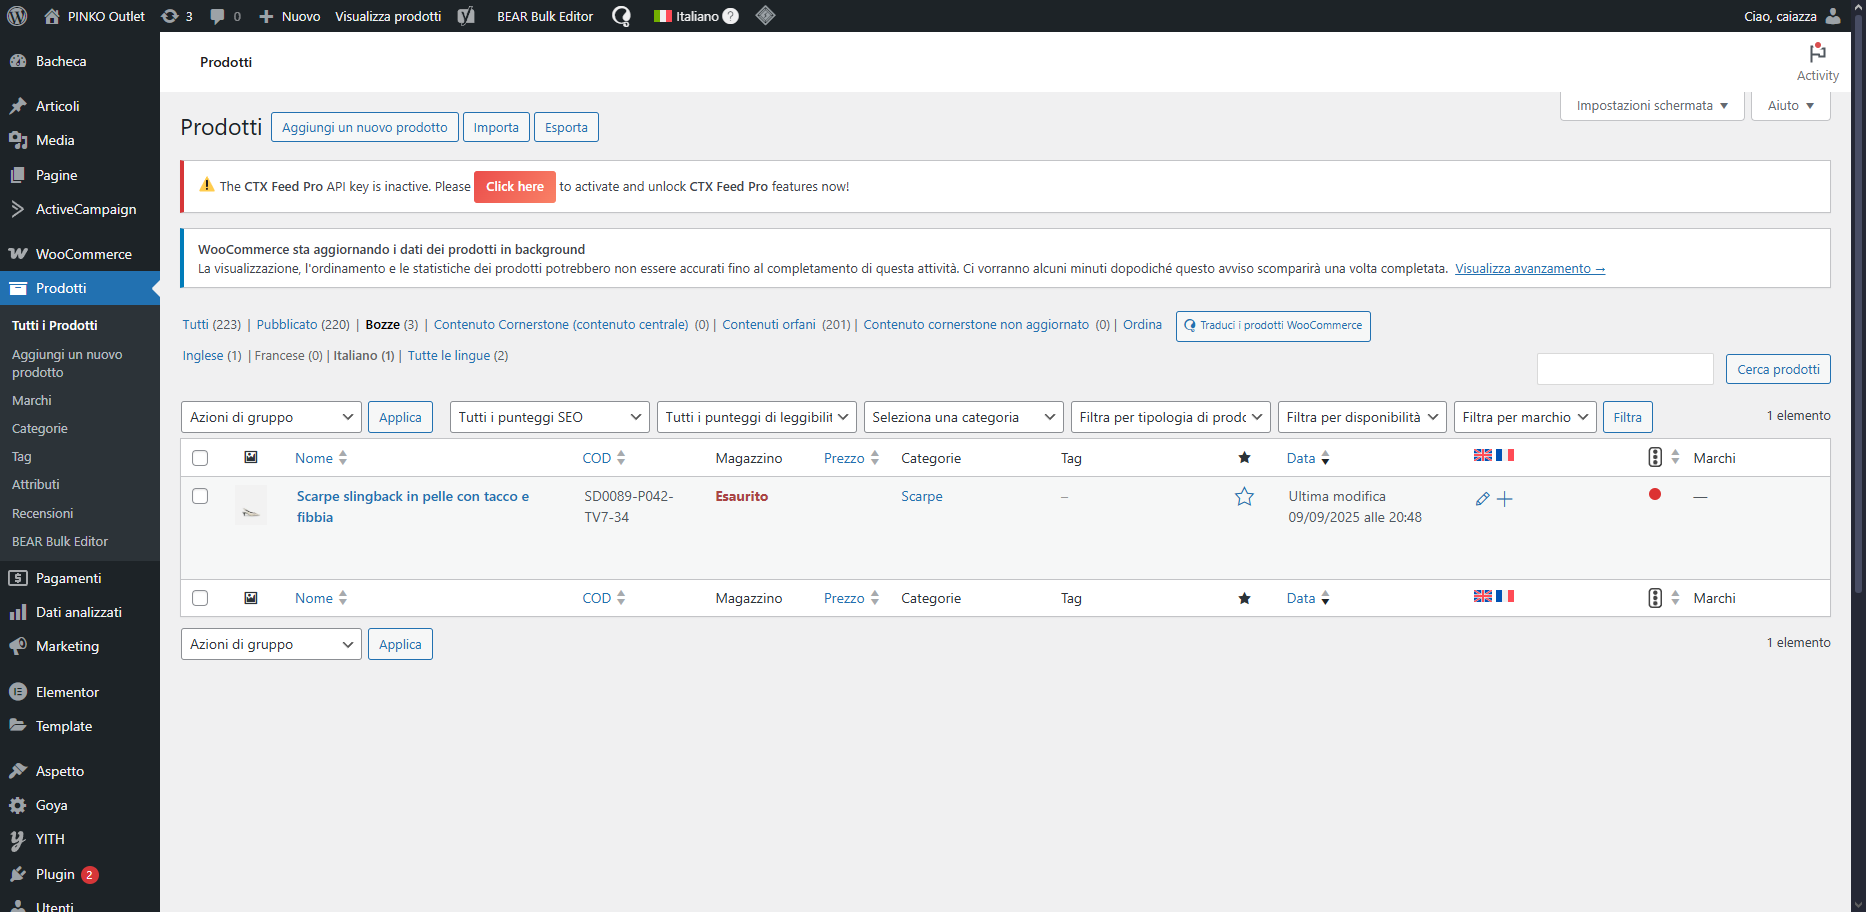Click the Italiano language help question icon
Viewport: 1866px width, 912px height.
click(731, 16)
